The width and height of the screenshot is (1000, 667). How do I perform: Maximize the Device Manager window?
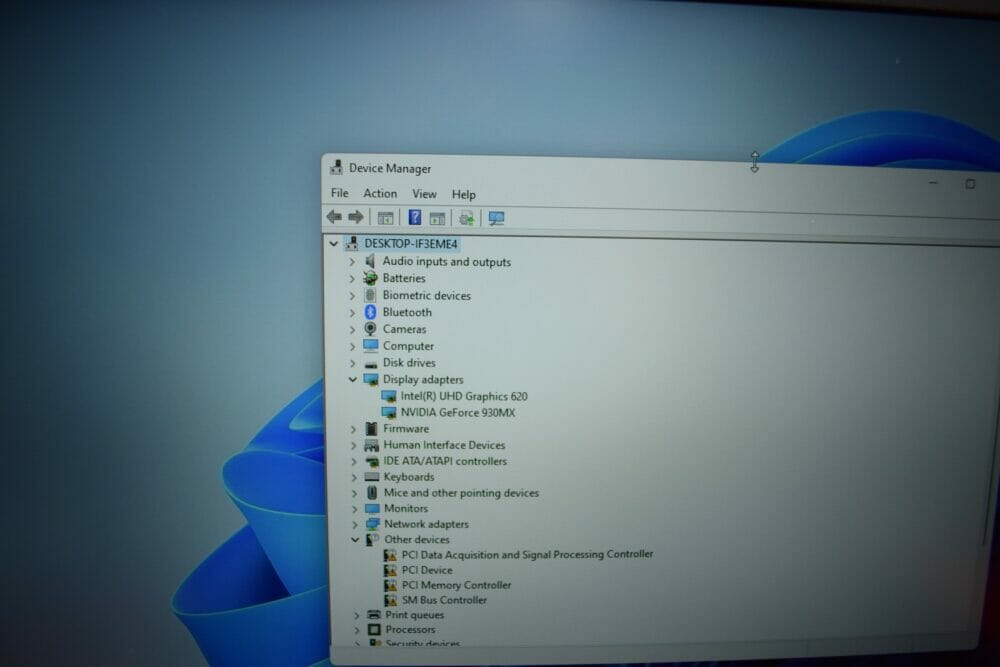pyautogui.click(x=970, y=184)
